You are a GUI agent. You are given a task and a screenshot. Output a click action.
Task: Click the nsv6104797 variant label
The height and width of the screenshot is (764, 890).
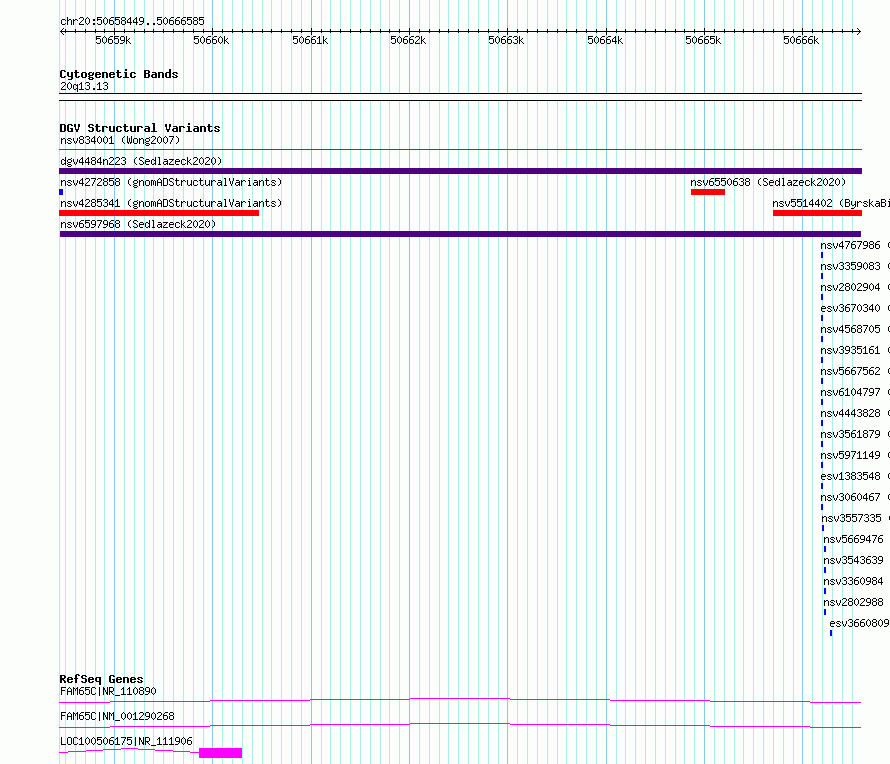click(x=855, y=392)
